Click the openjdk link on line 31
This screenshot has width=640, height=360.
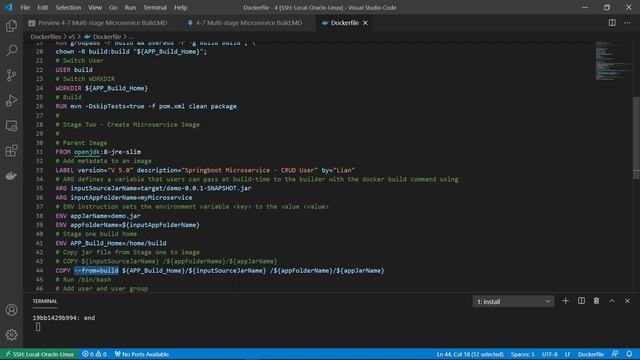tap(87, 152)
